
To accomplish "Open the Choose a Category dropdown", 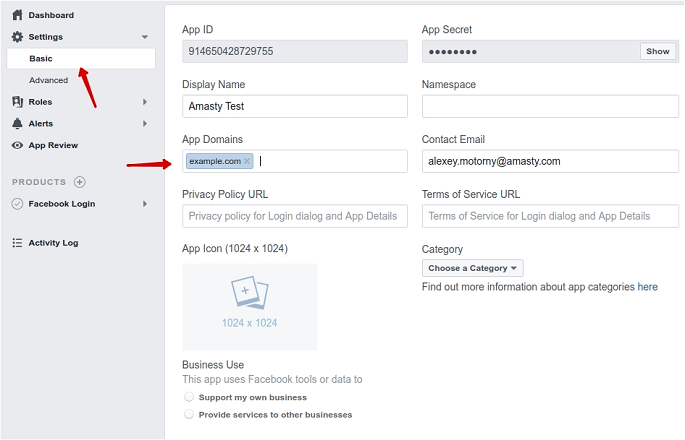I will (472, 268).
